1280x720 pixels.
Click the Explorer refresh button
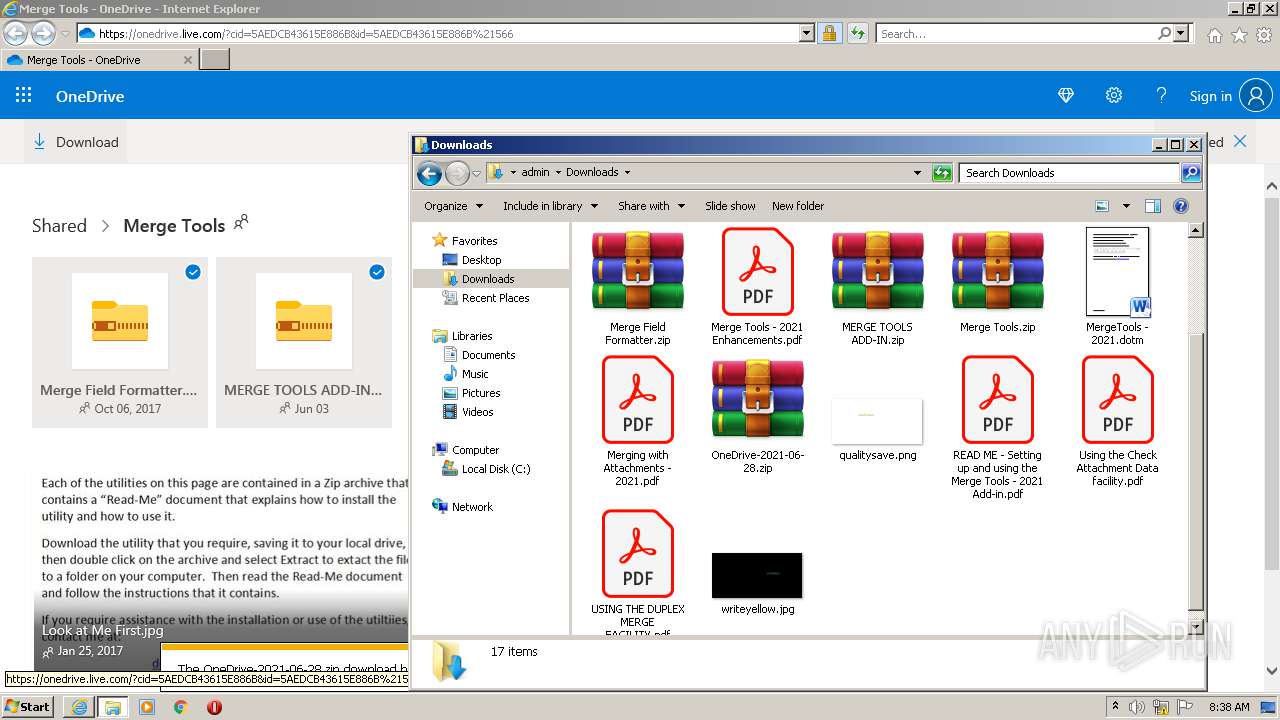941,173
